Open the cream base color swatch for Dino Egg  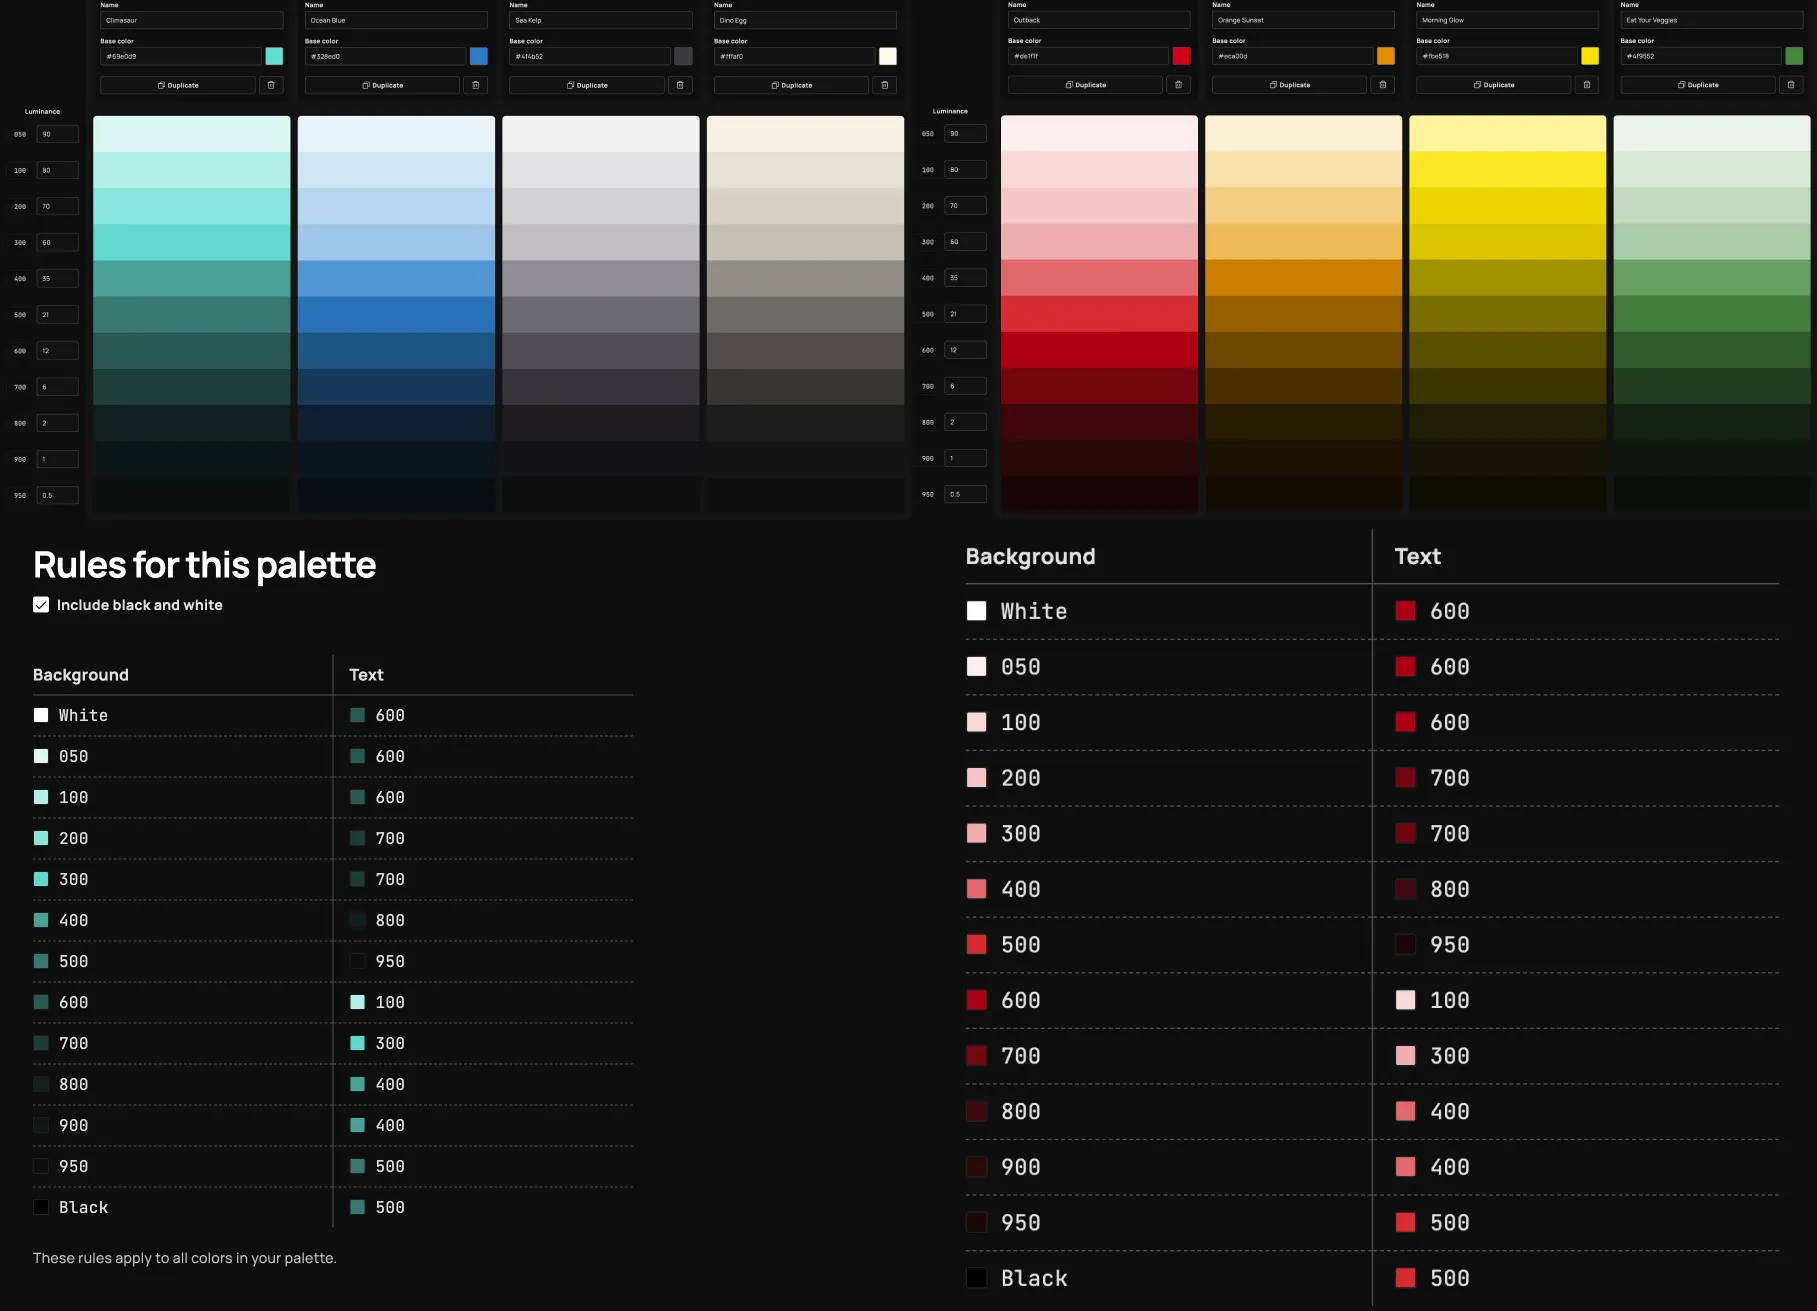[x=888, y=56]
